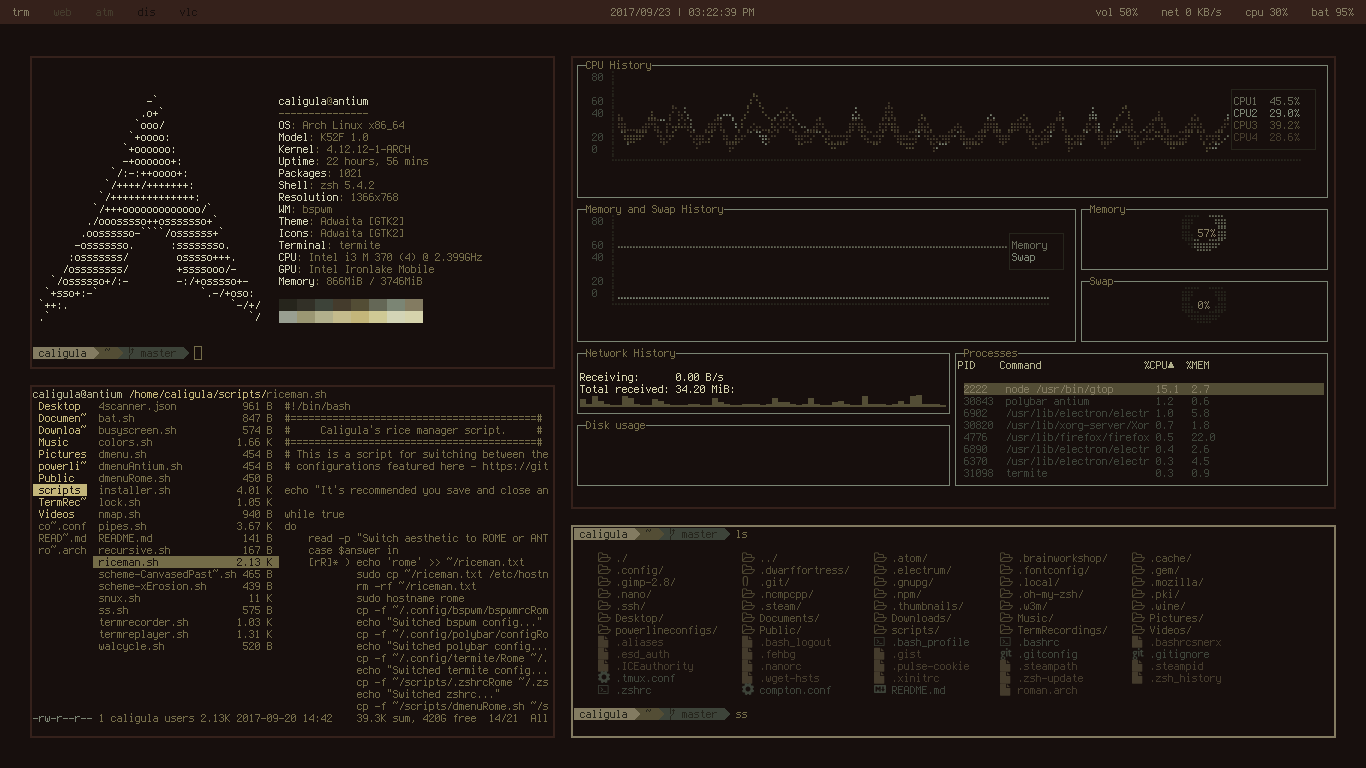Click the file icon beside .aliases
This screenshot has width=1366, height=768.
pos(604,642)
